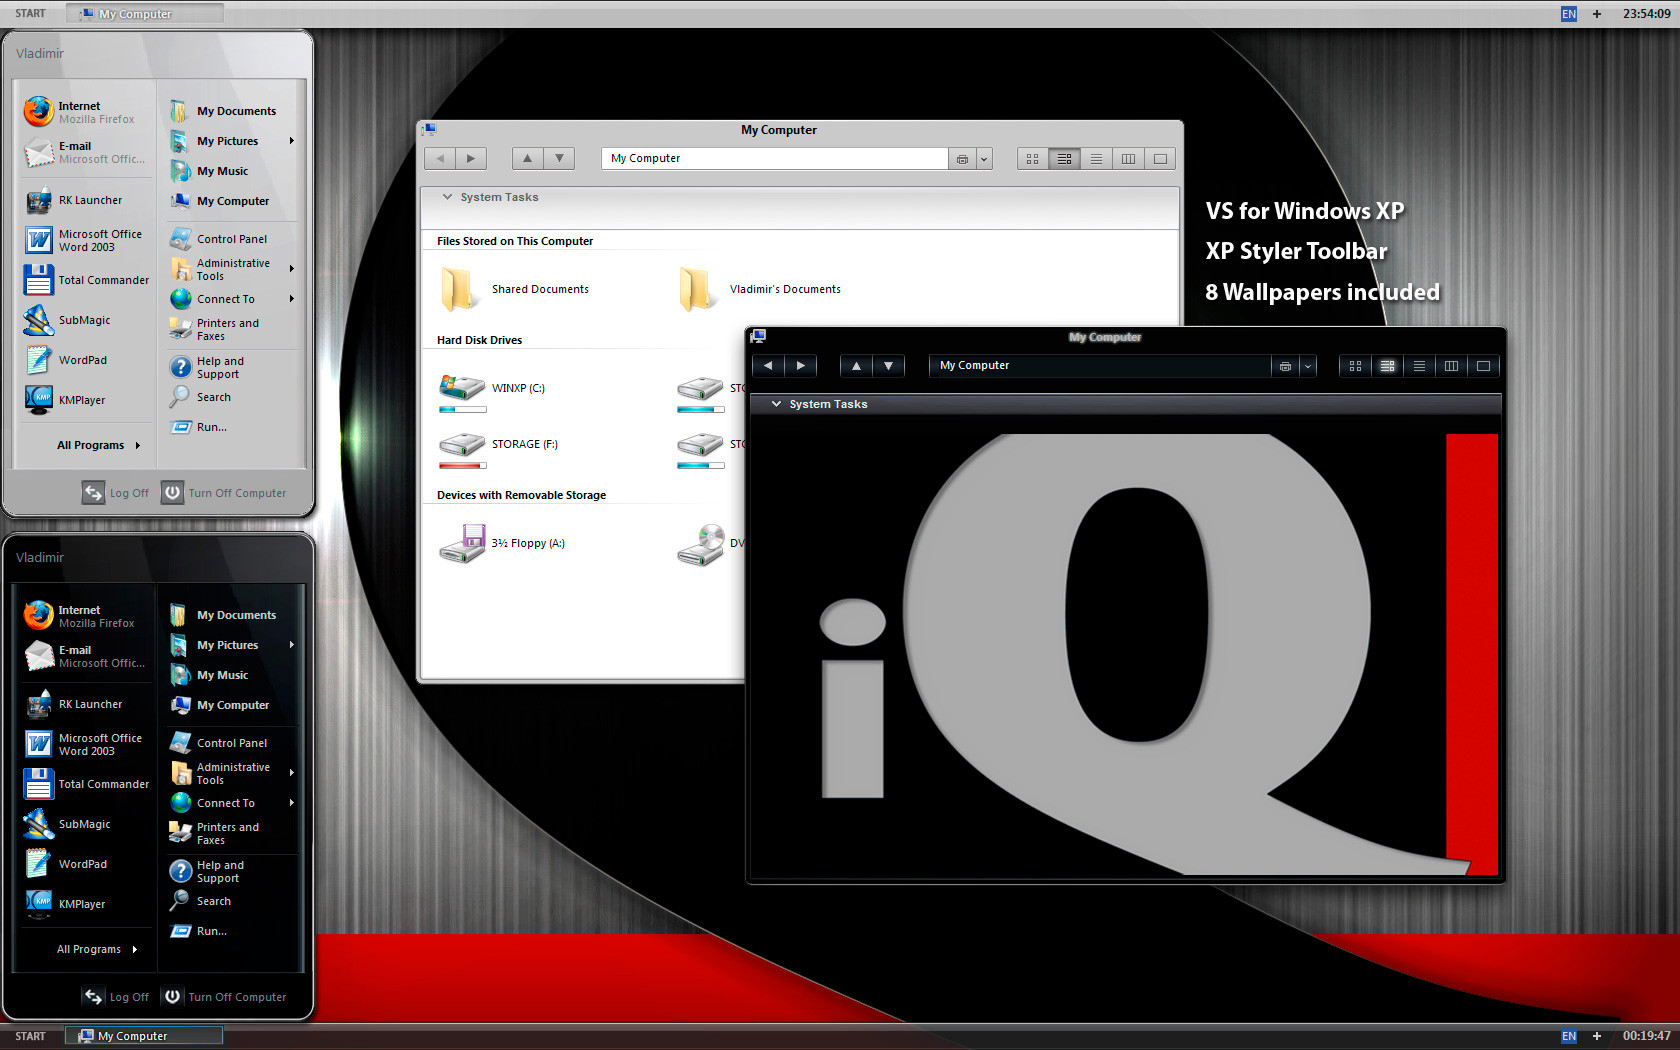Click START button on bottom taskbar
This screenshot has width=1680, height=1050.
point(30,1036)
